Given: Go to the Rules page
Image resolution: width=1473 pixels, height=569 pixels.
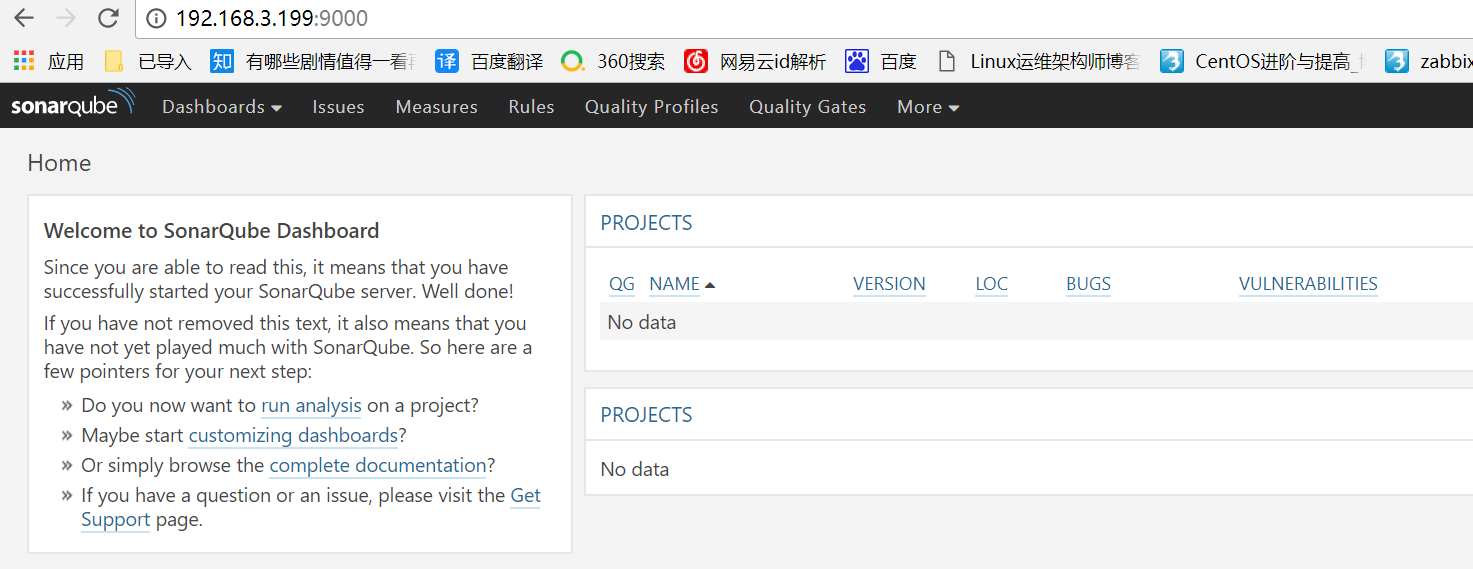Looking at the screenshot, I should (x=531, y=107).
